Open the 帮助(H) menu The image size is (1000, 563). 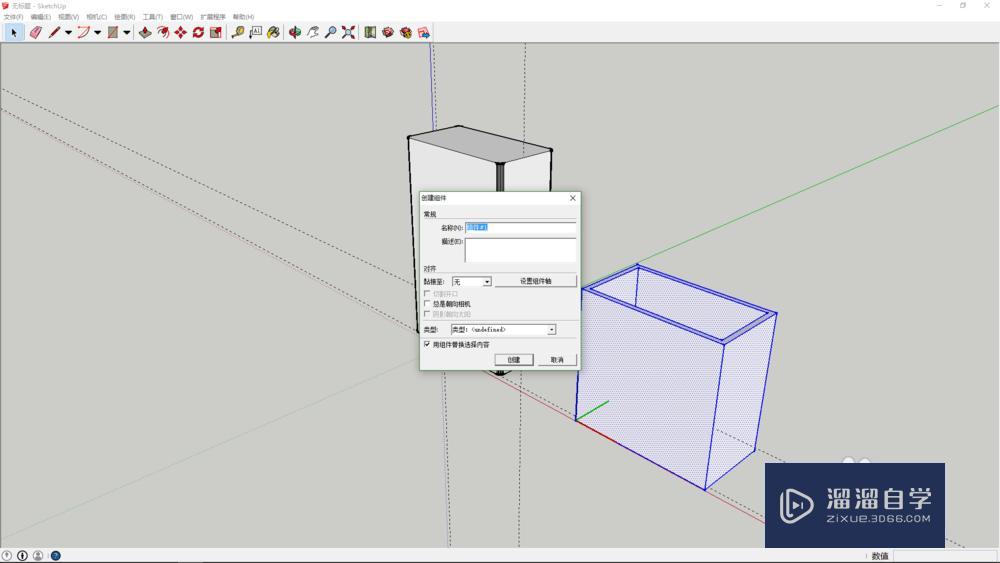tap(243, 17)
